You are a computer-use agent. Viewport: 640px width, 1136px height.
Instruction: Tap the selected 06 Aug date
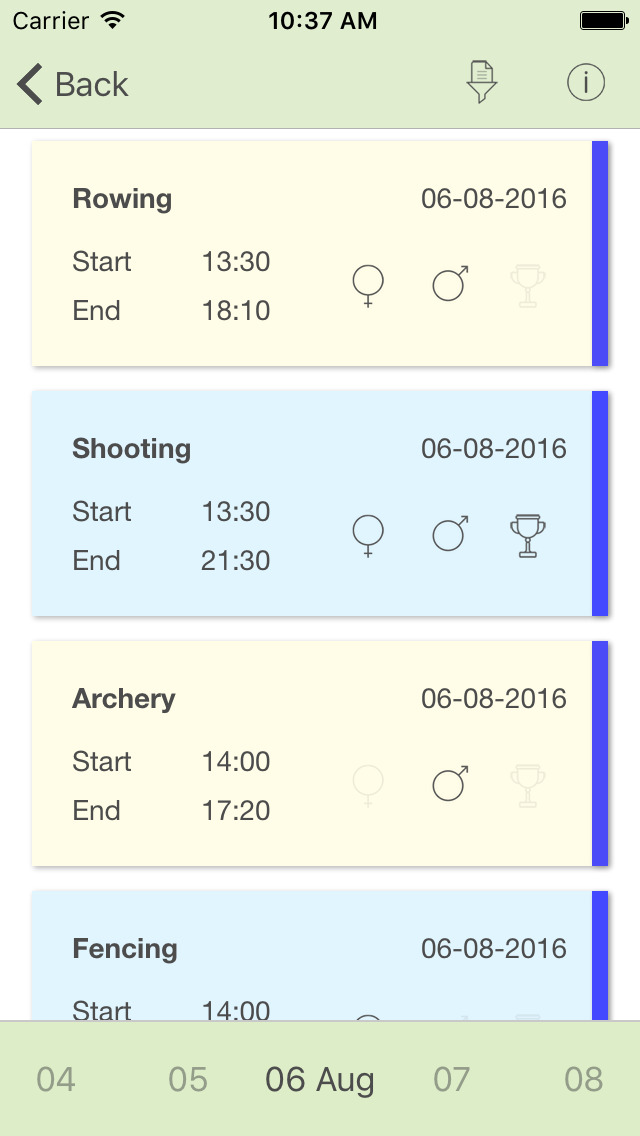pyautogui.click(x=320, y=1080)
